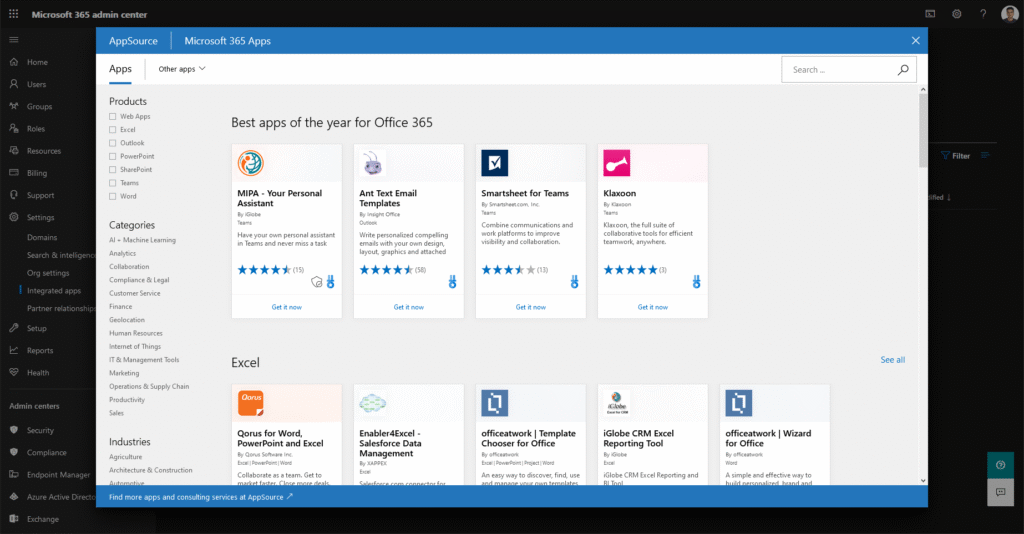
Task: Click Get it now for Ant Text
Action: click(409, 307)
